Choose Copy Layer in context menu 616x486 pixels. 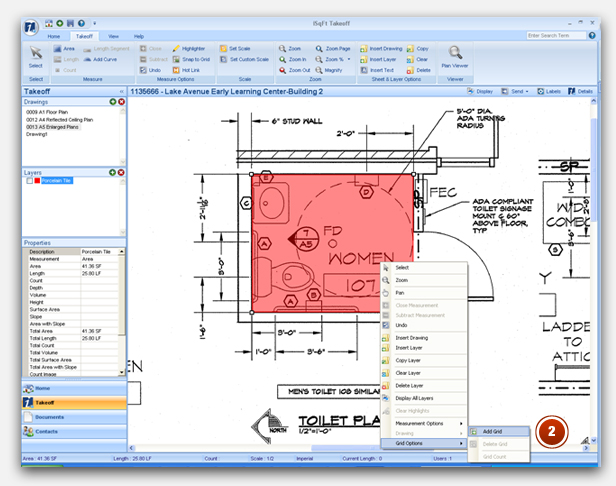point(424,360)
